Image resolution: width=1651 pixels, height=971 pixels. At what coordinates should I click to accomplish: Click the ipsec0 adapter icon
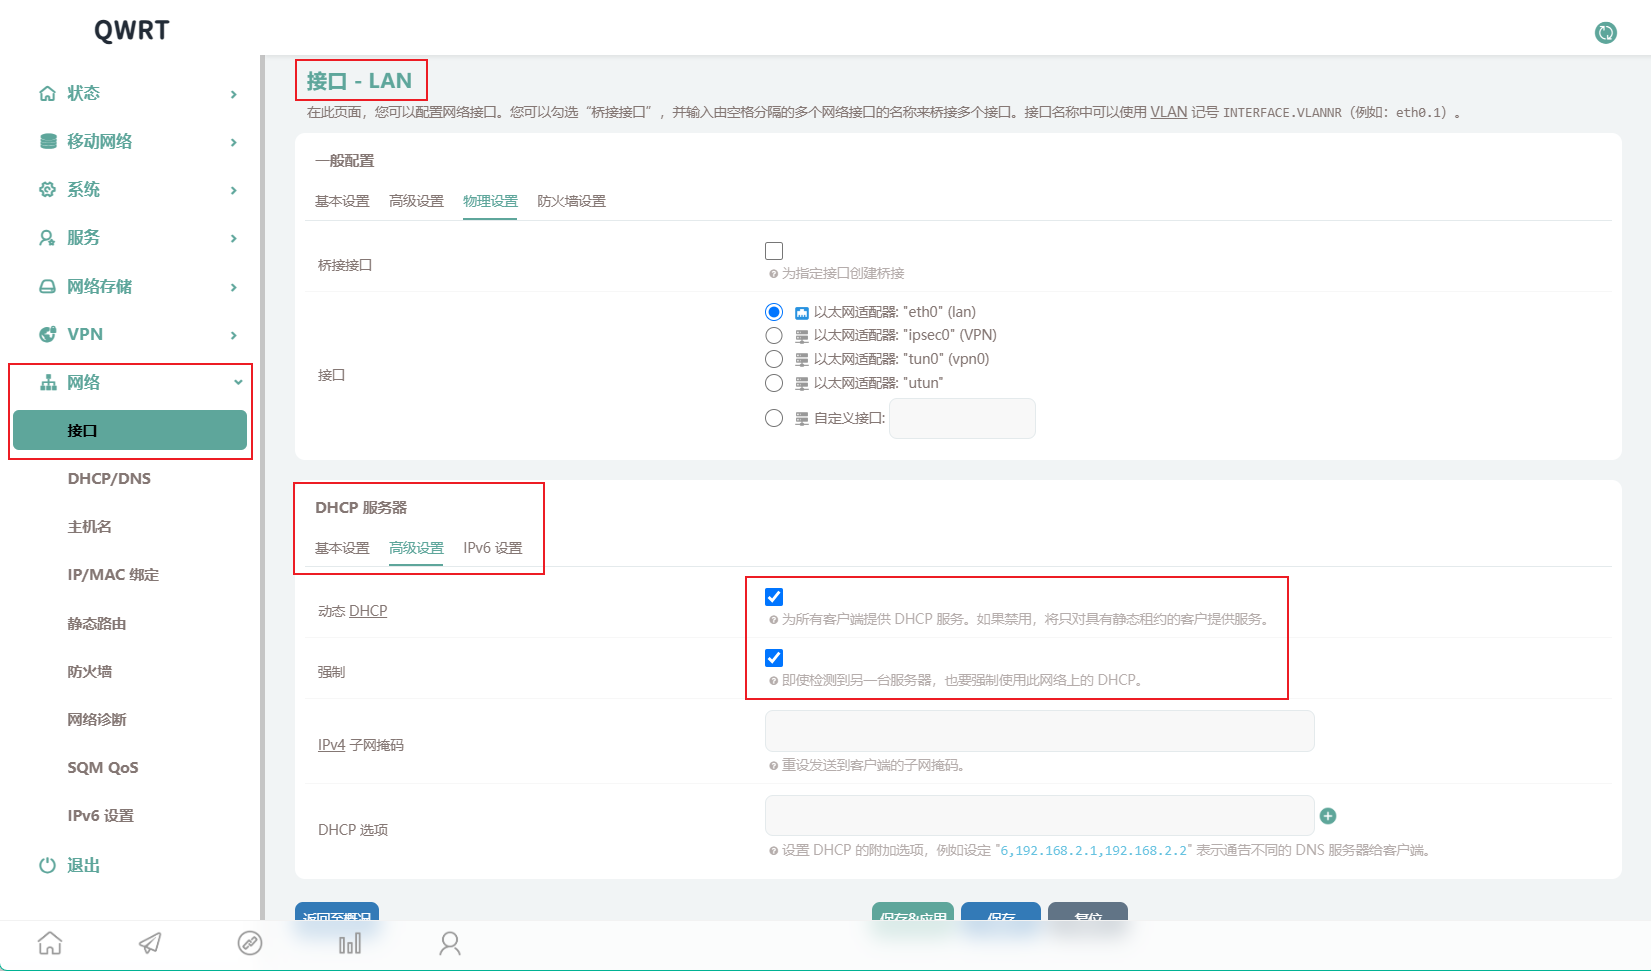[802, 336]
